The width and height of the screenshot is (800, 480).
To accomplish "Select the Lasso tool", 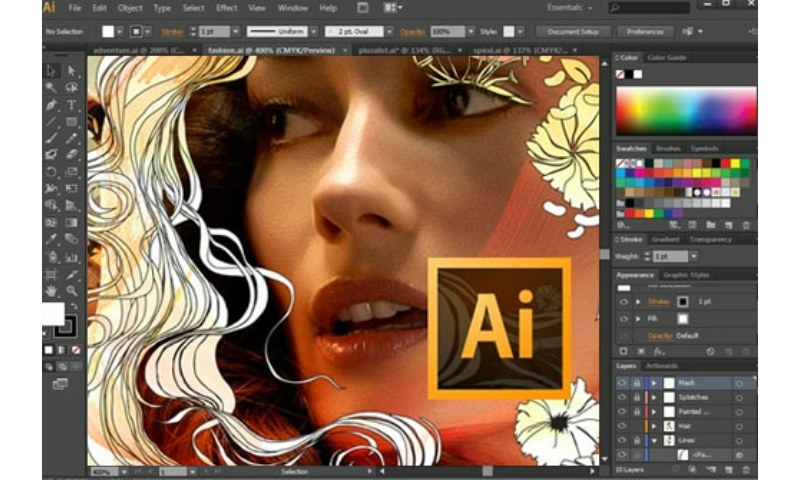I will pyautogui.click(x=71, y=88).
